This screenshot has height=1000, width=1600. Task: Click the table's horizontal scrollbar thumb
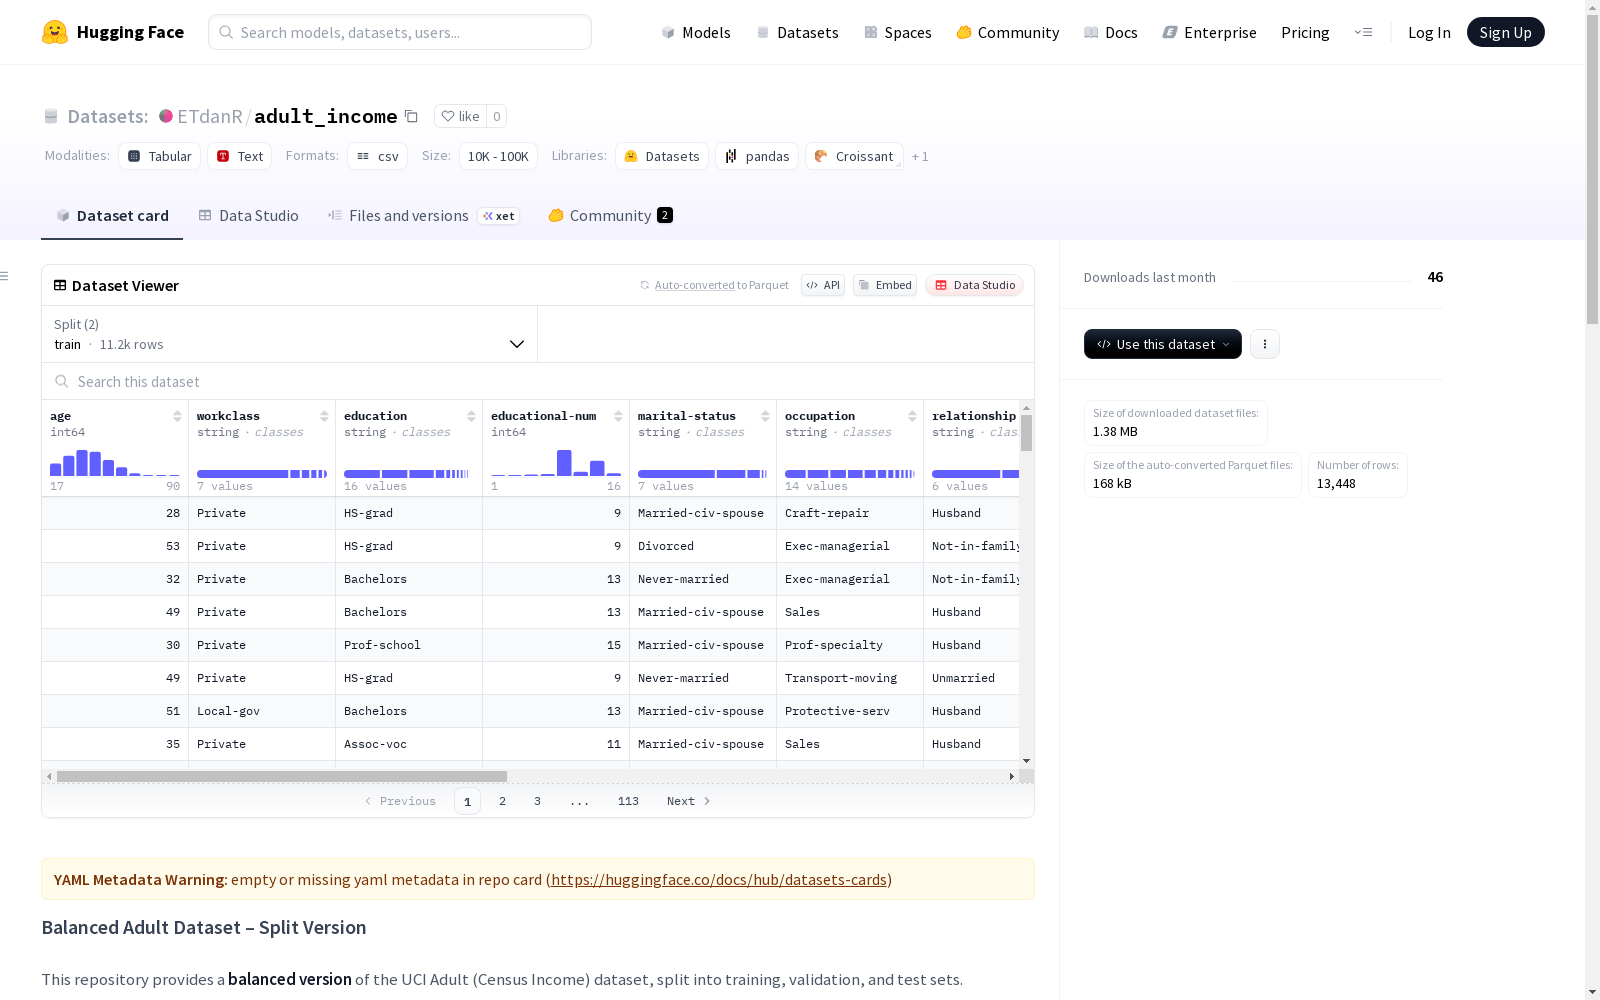(x=282, y=776)
